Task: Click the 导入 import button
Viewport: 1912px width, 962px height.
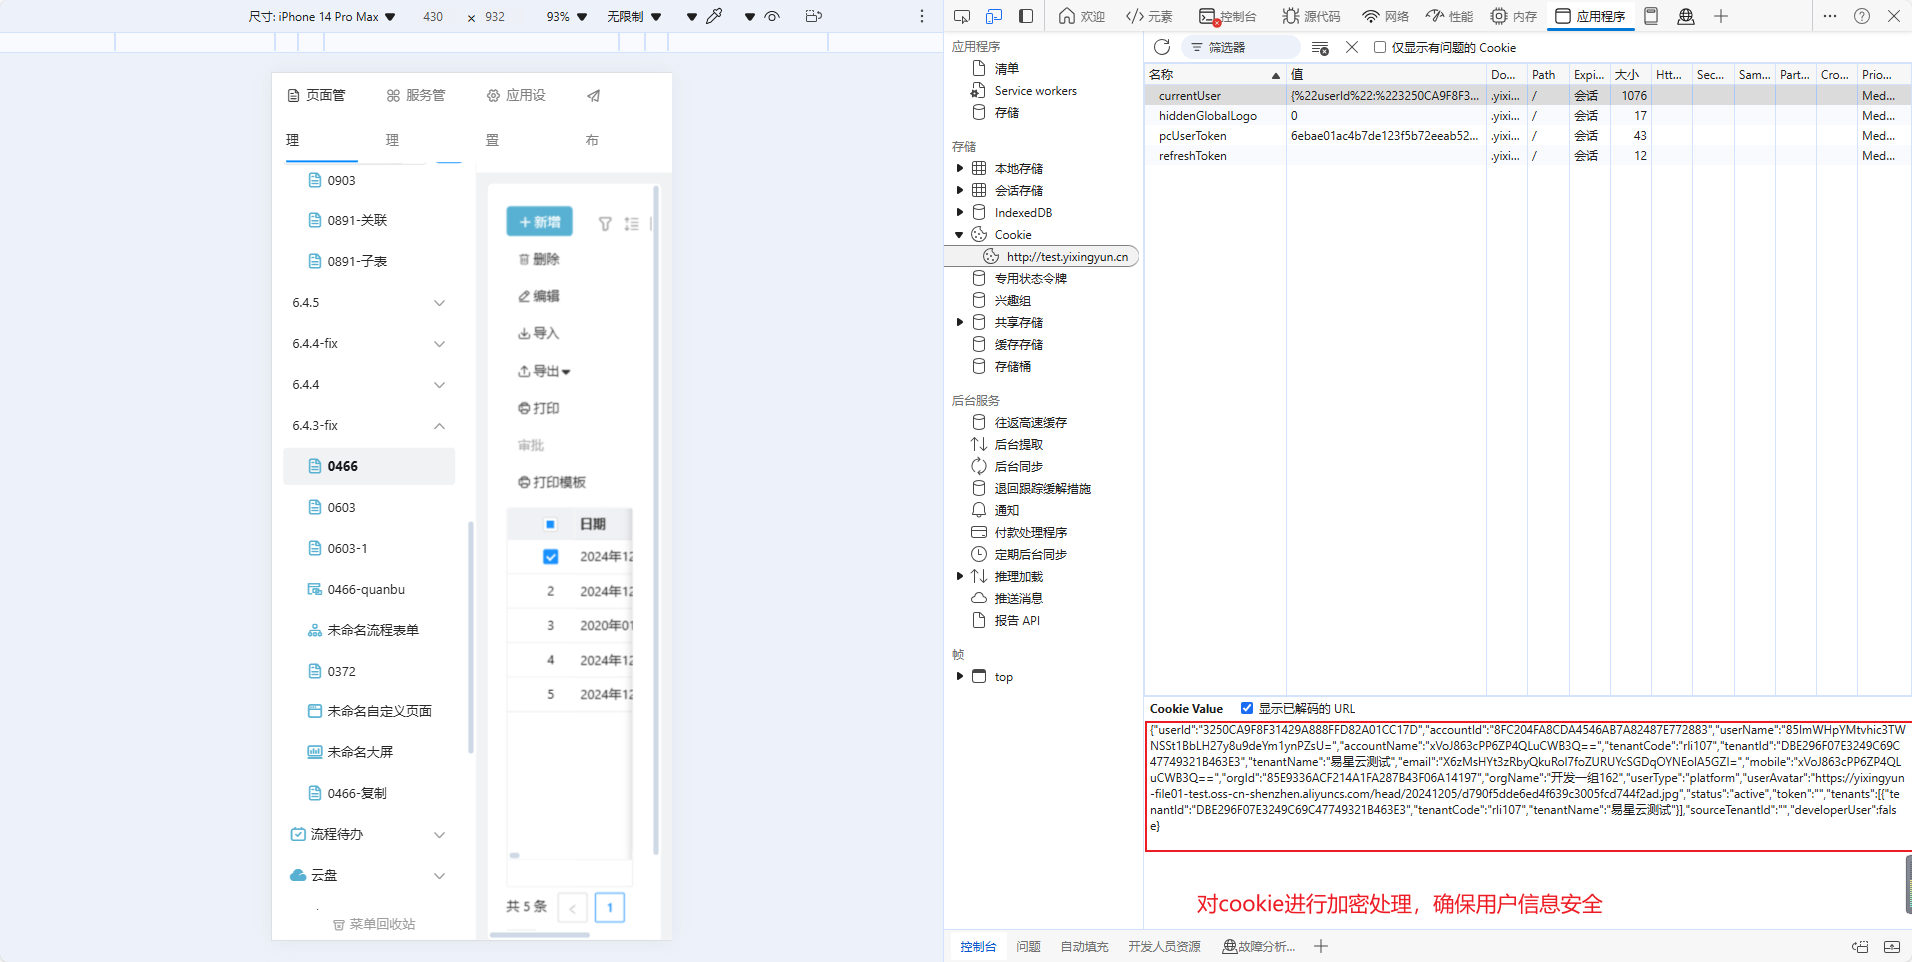Action: click(x=538, y=333)
